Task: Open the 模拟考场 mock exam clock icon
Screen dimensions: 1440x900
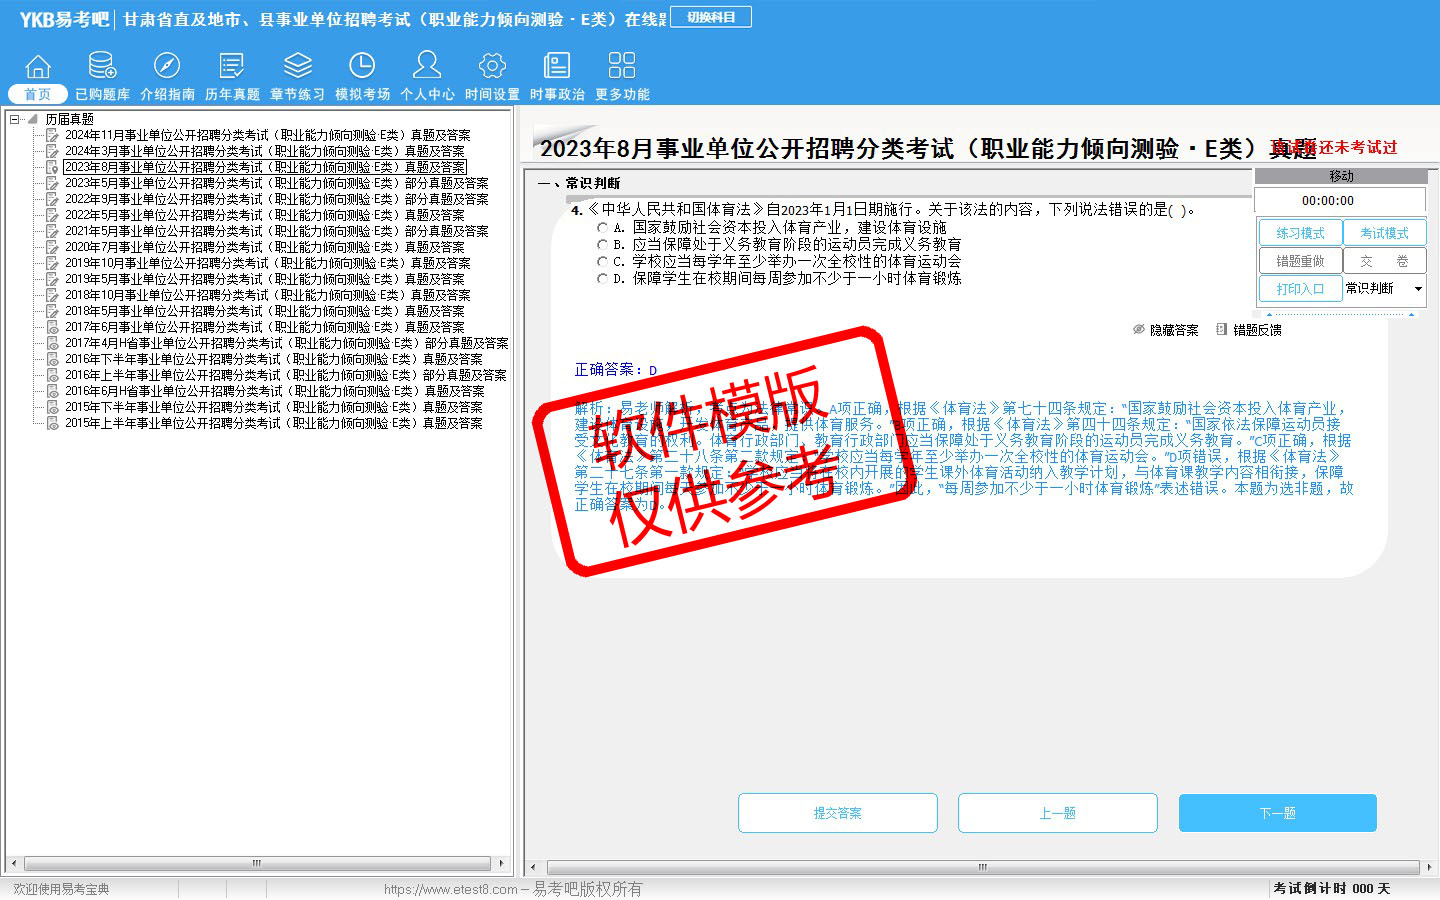Action: click(362, 67)
